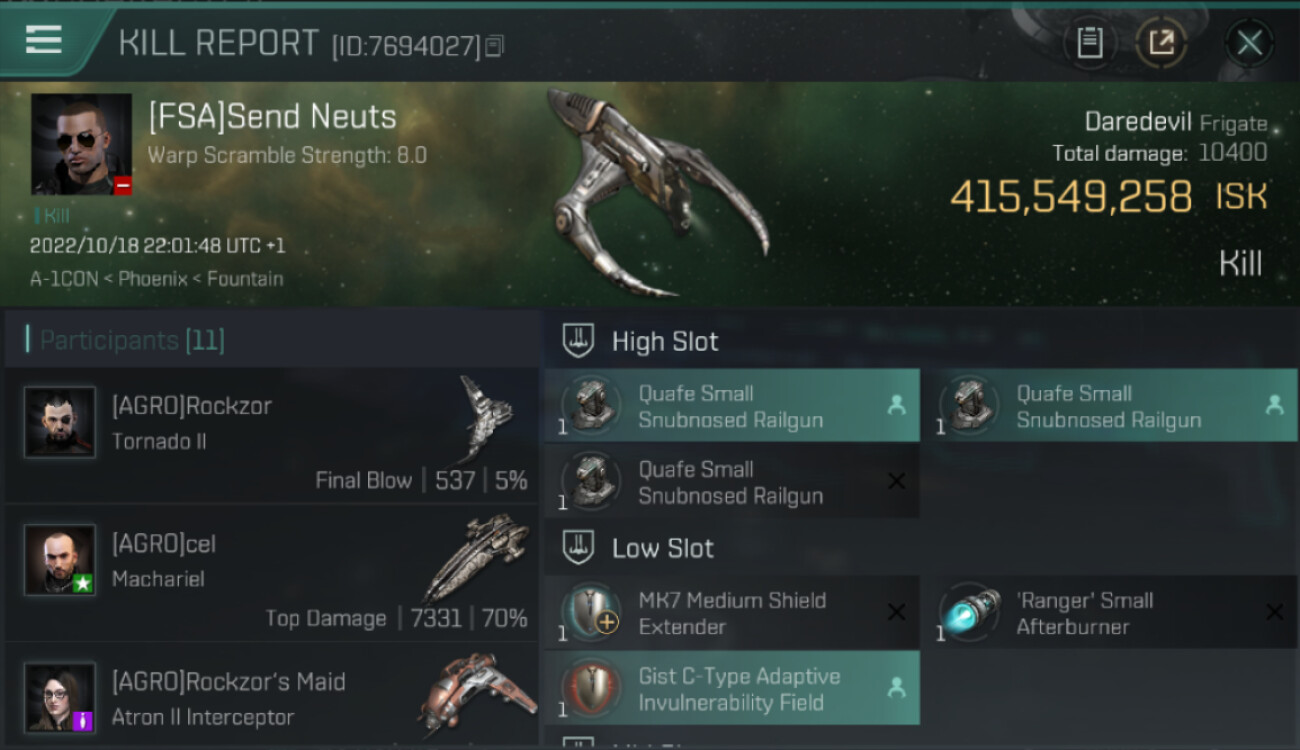
Task: Open the clipboard report icon
Action: [1089, 43]
